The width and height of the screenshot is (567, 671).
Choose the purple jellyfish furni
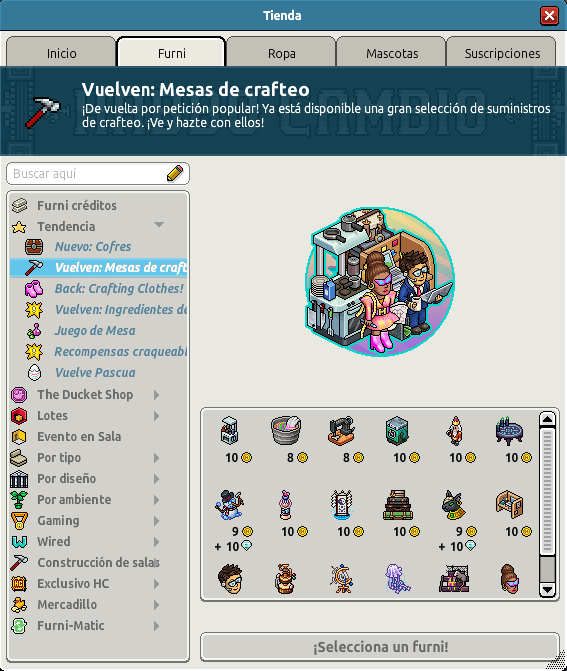pos(398,579)
